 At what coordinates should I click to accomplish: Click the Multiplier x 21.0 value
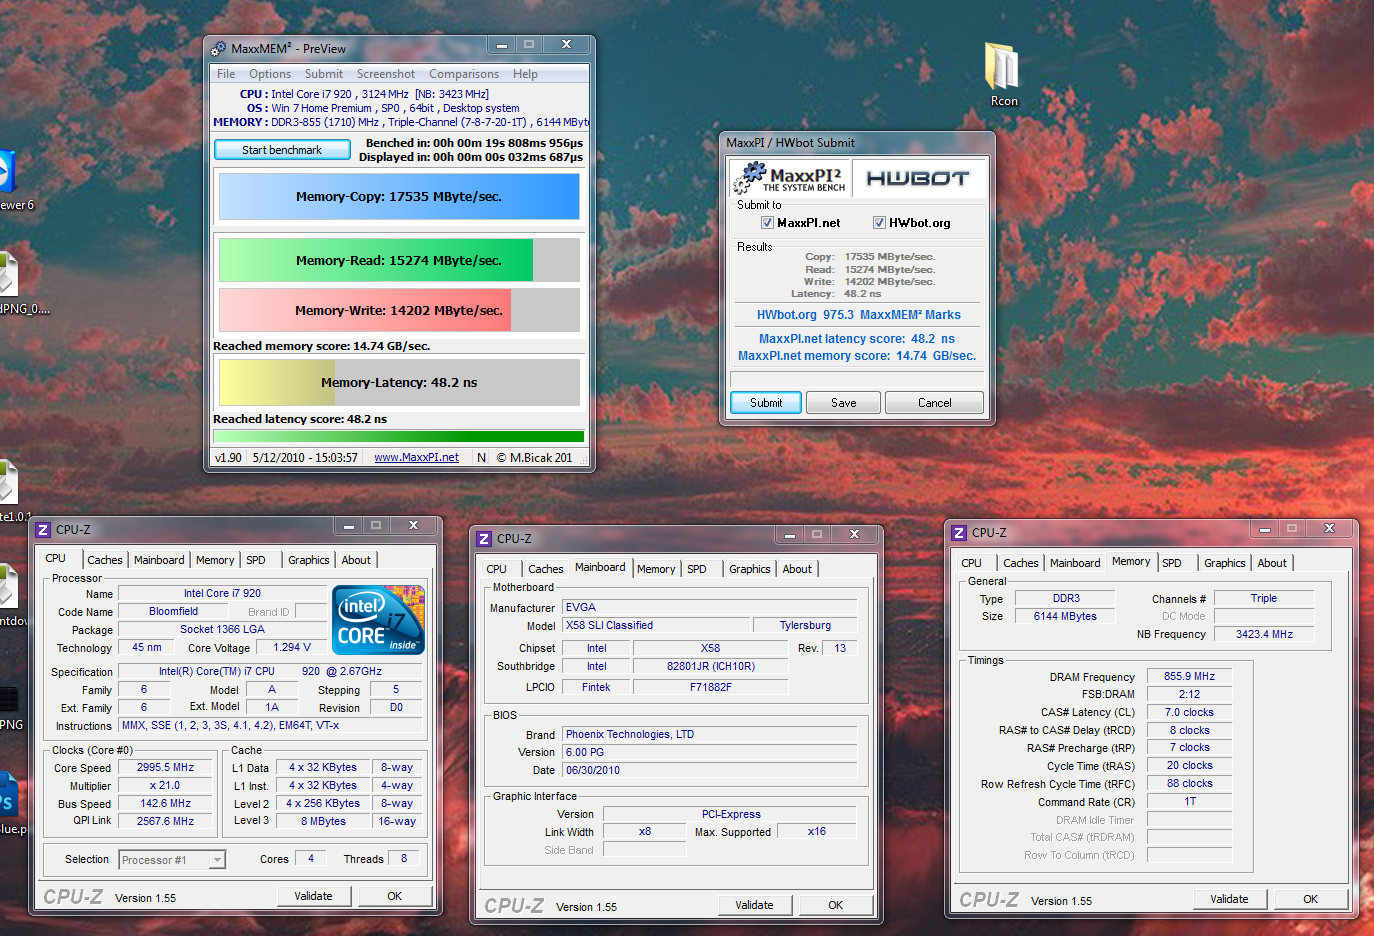[166, 785]
